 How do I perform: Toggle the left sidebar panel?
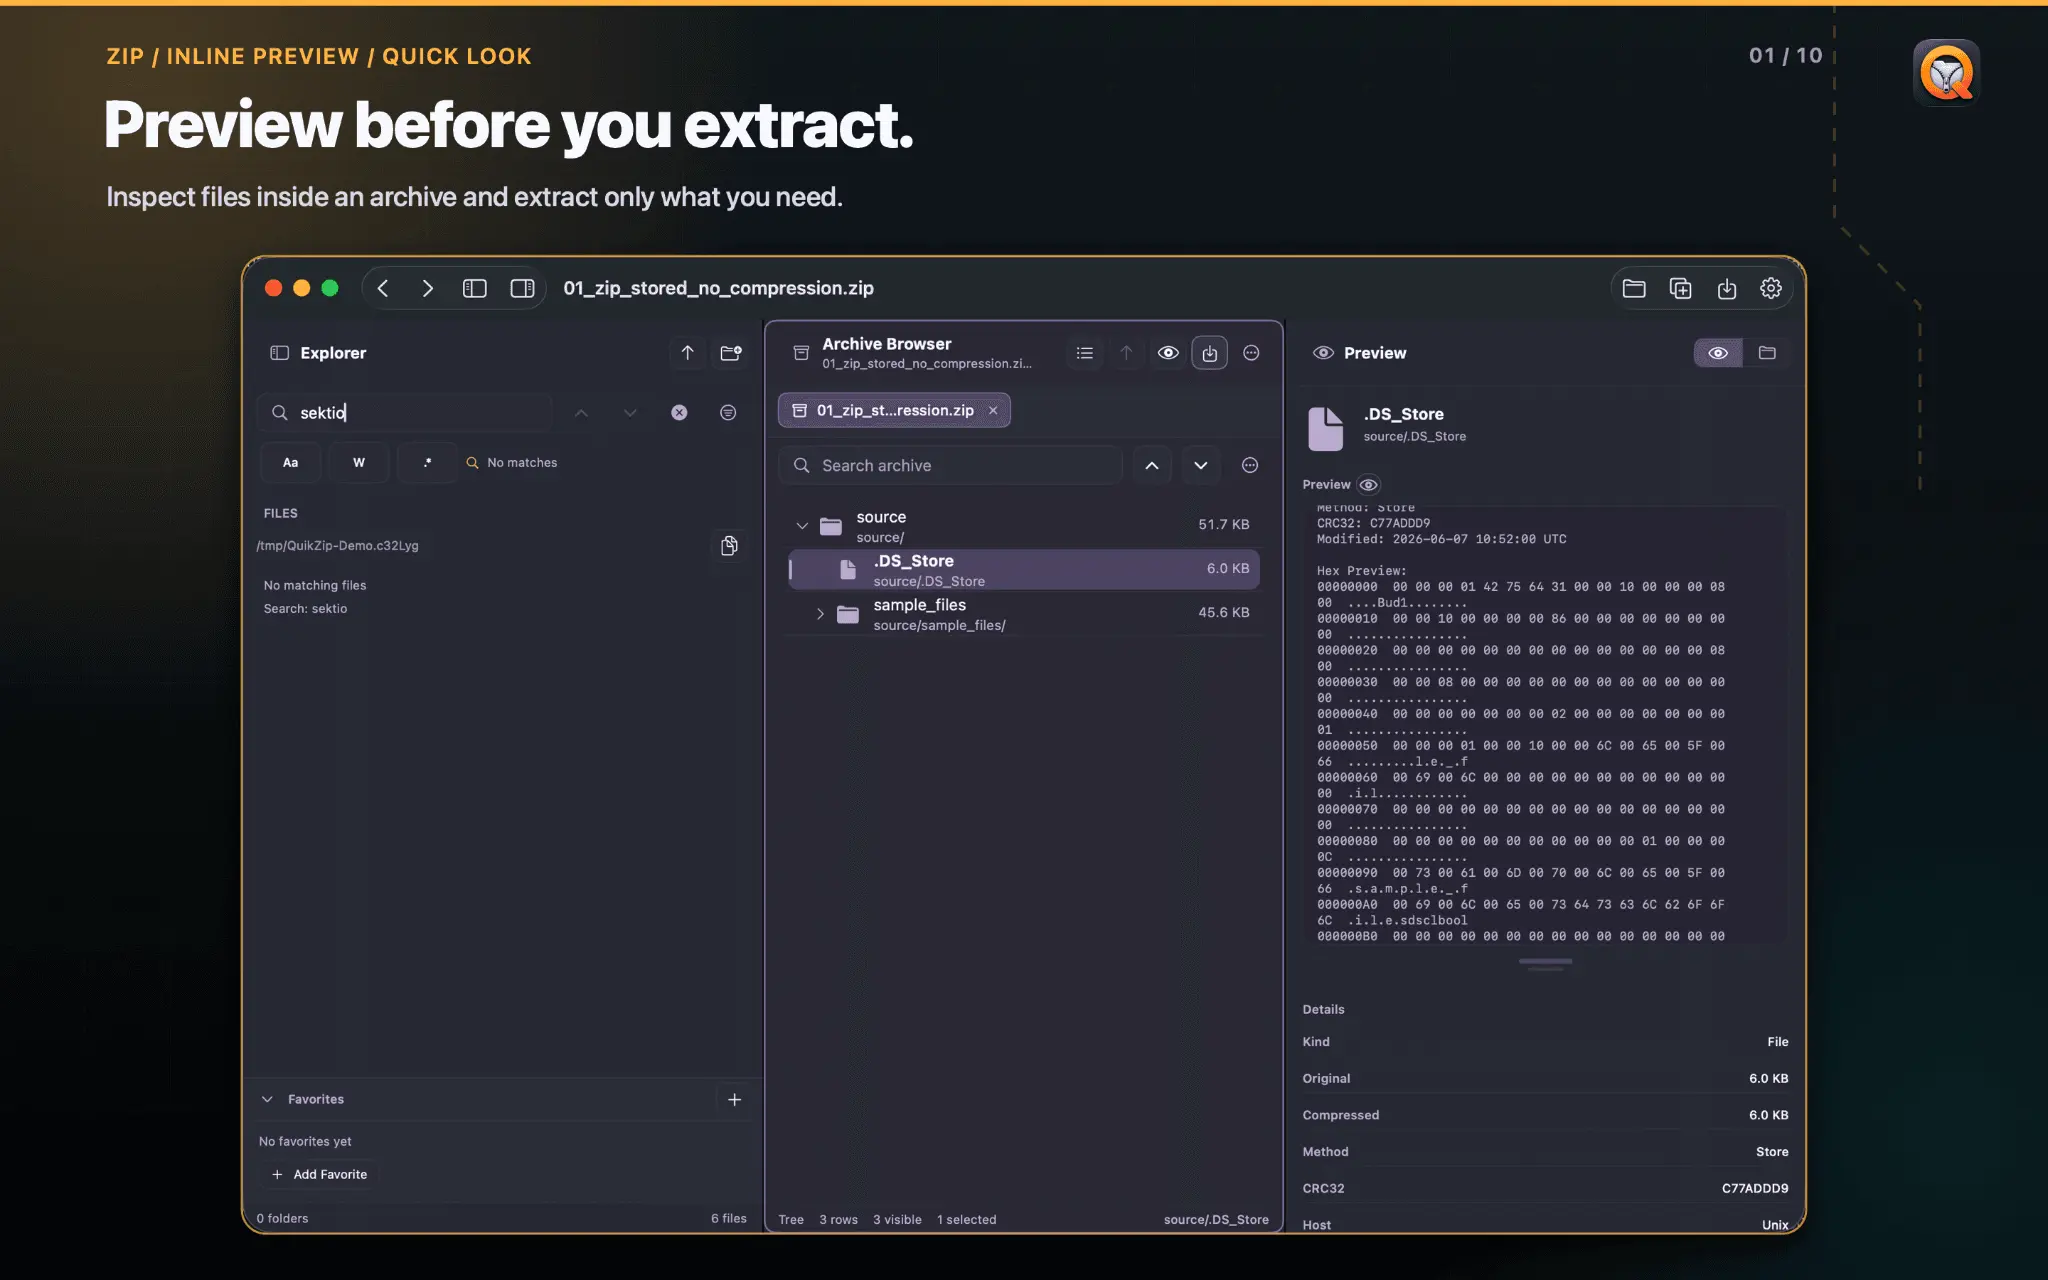pos(475,288)
